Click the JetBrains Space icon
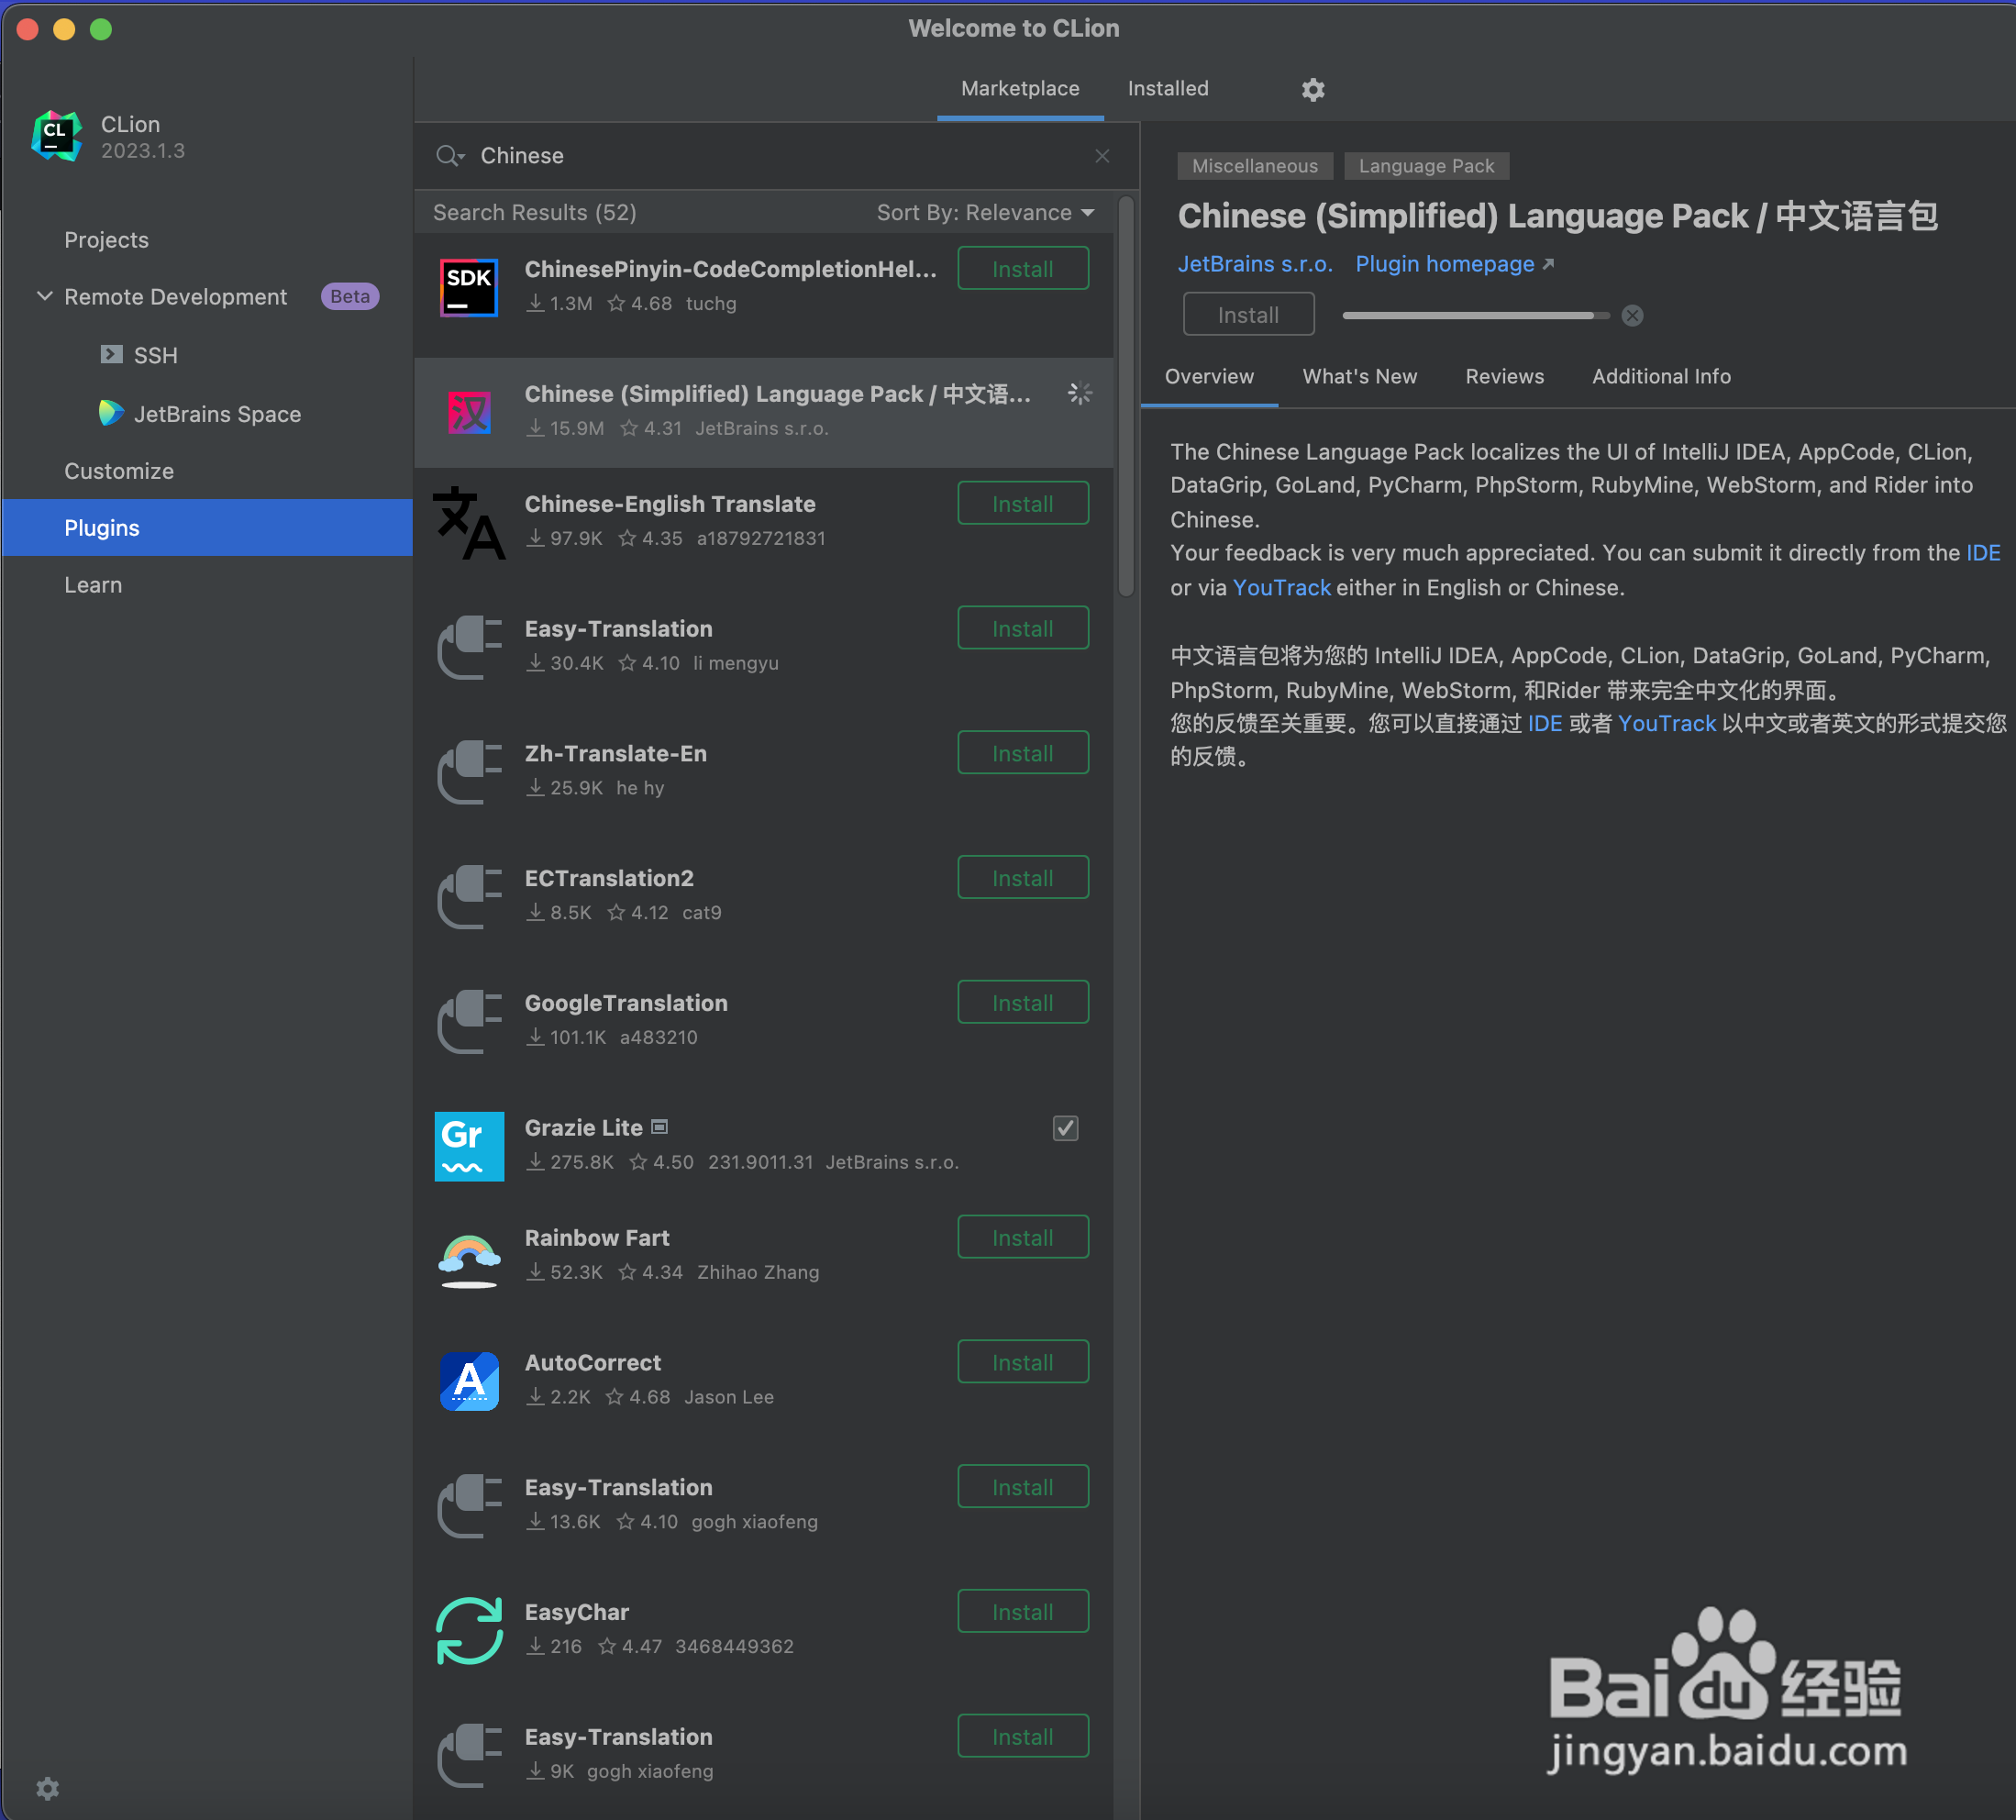The width and height of the screenshot is (2016, 1820). 111,413
